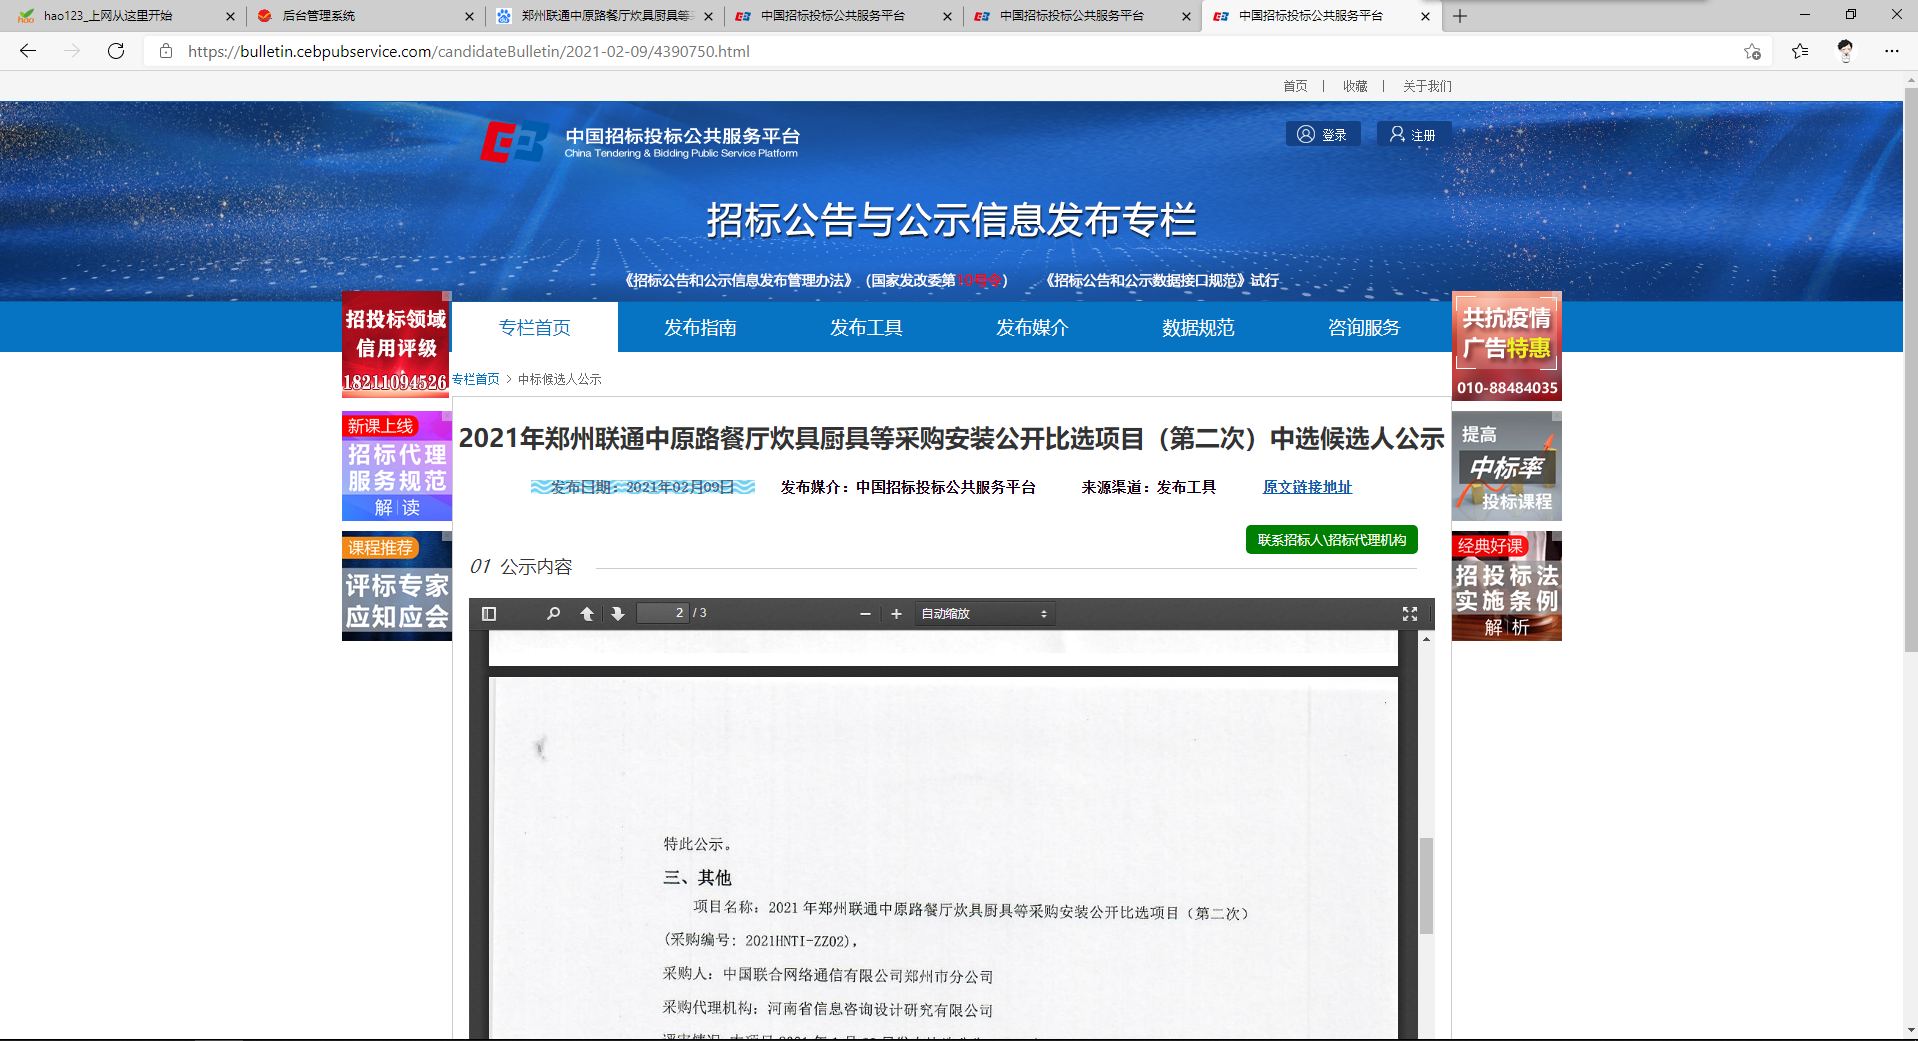
Task: Open 专栏首页 navigation tab
Action: [535, 328]
